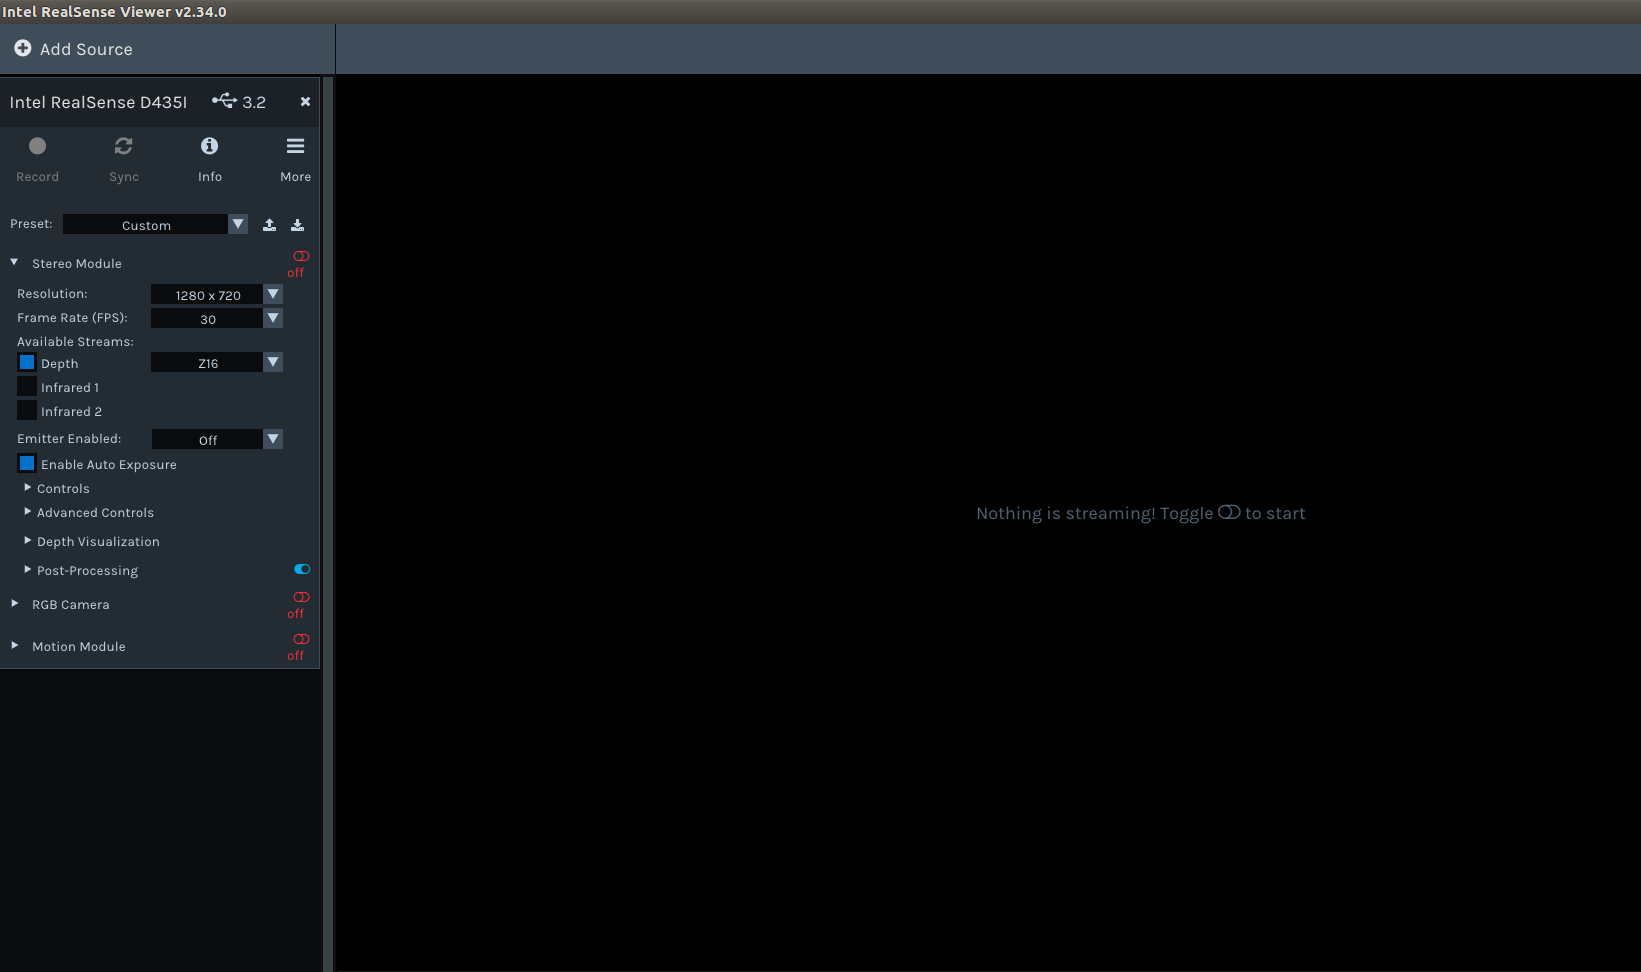Open device Info icon
Viewport: 1641px width, 972px height.
[209, 146]
